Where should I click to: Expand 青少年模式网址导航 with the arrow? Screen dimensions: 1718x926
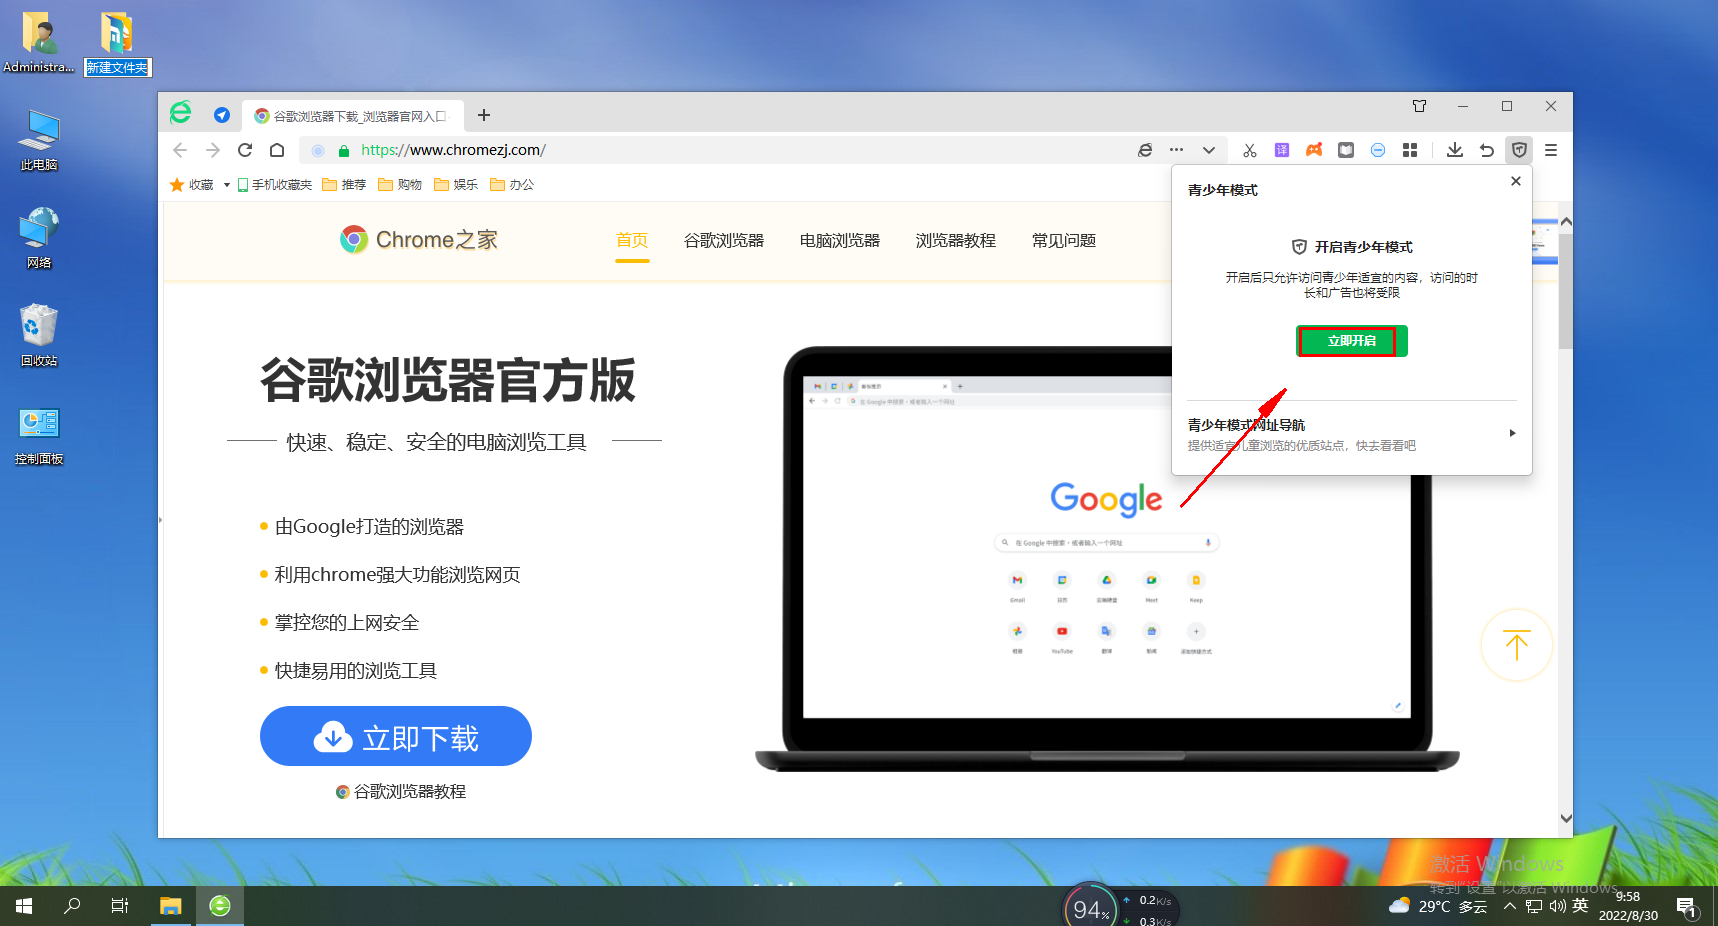click(1513, 433)
